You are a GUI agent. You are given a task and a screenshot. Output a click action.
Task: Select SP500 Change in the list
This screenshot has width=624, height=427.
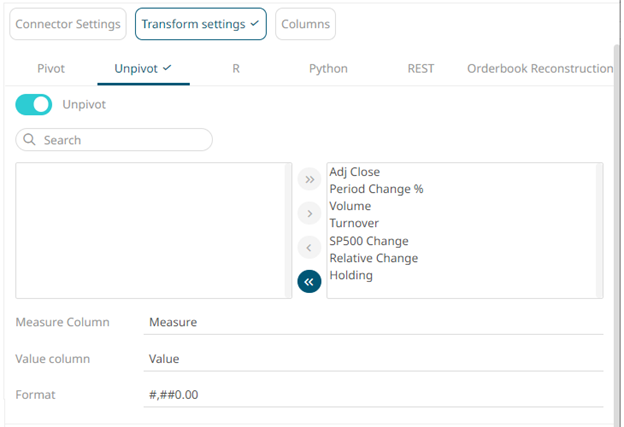tap(368, 241)
